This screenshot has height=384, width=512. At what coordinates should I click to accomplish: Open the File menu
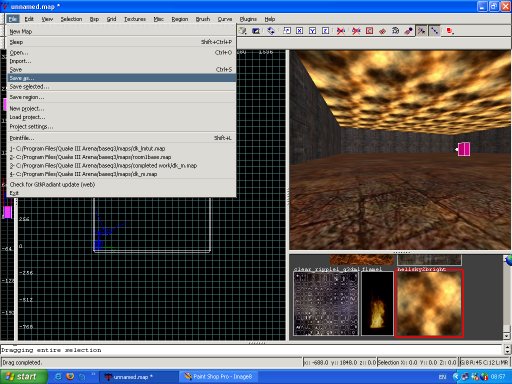point(13,19)
